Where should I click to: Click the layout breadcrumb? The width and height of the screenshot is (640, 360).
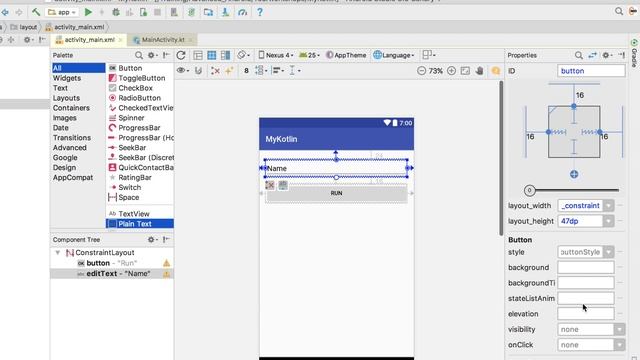click(24, 27)
